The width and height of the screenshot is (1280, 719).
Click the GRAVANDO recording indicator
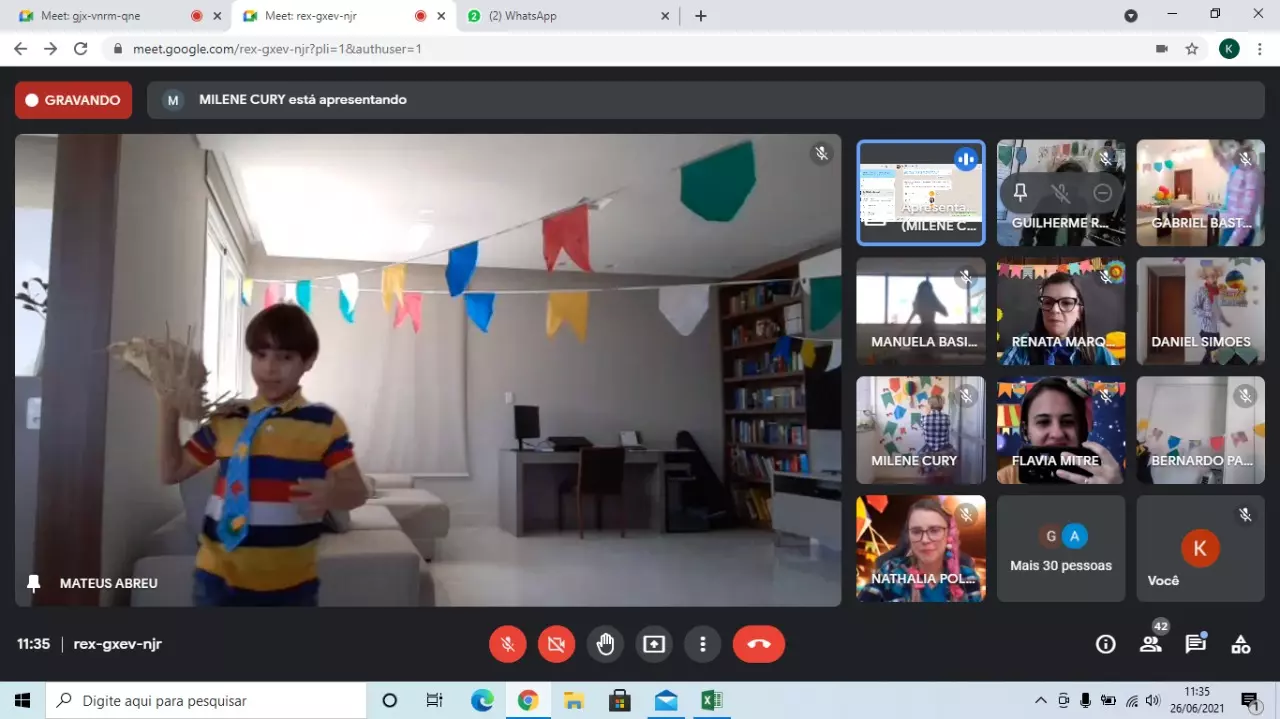pos(73,100)
